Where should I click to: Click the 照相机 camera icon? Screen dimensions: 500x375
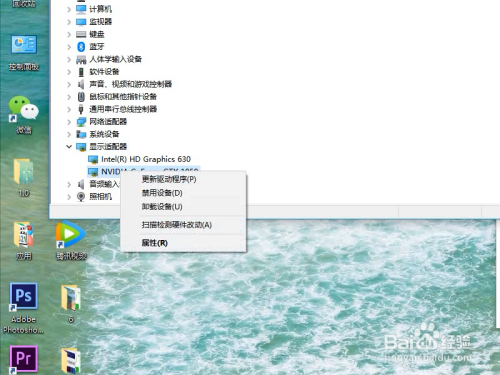(x=81, y=197)
